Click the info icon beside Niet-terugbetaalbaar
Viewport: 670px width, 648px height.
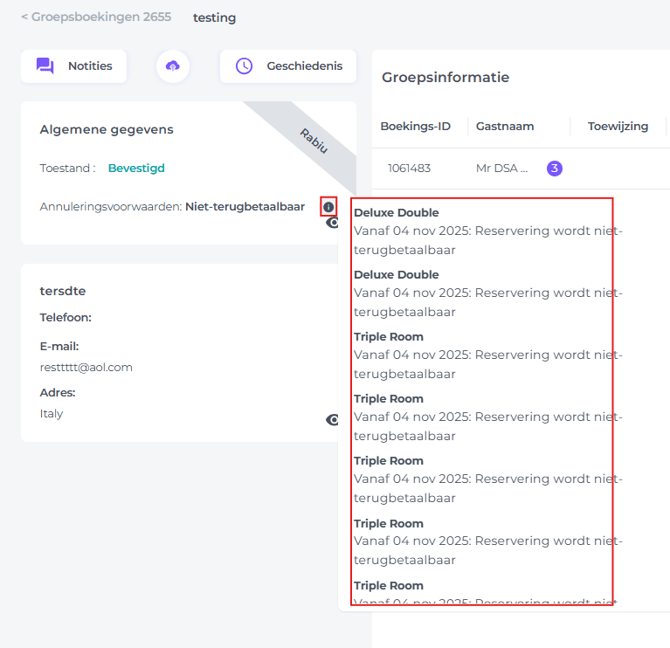tap(328, 207)
